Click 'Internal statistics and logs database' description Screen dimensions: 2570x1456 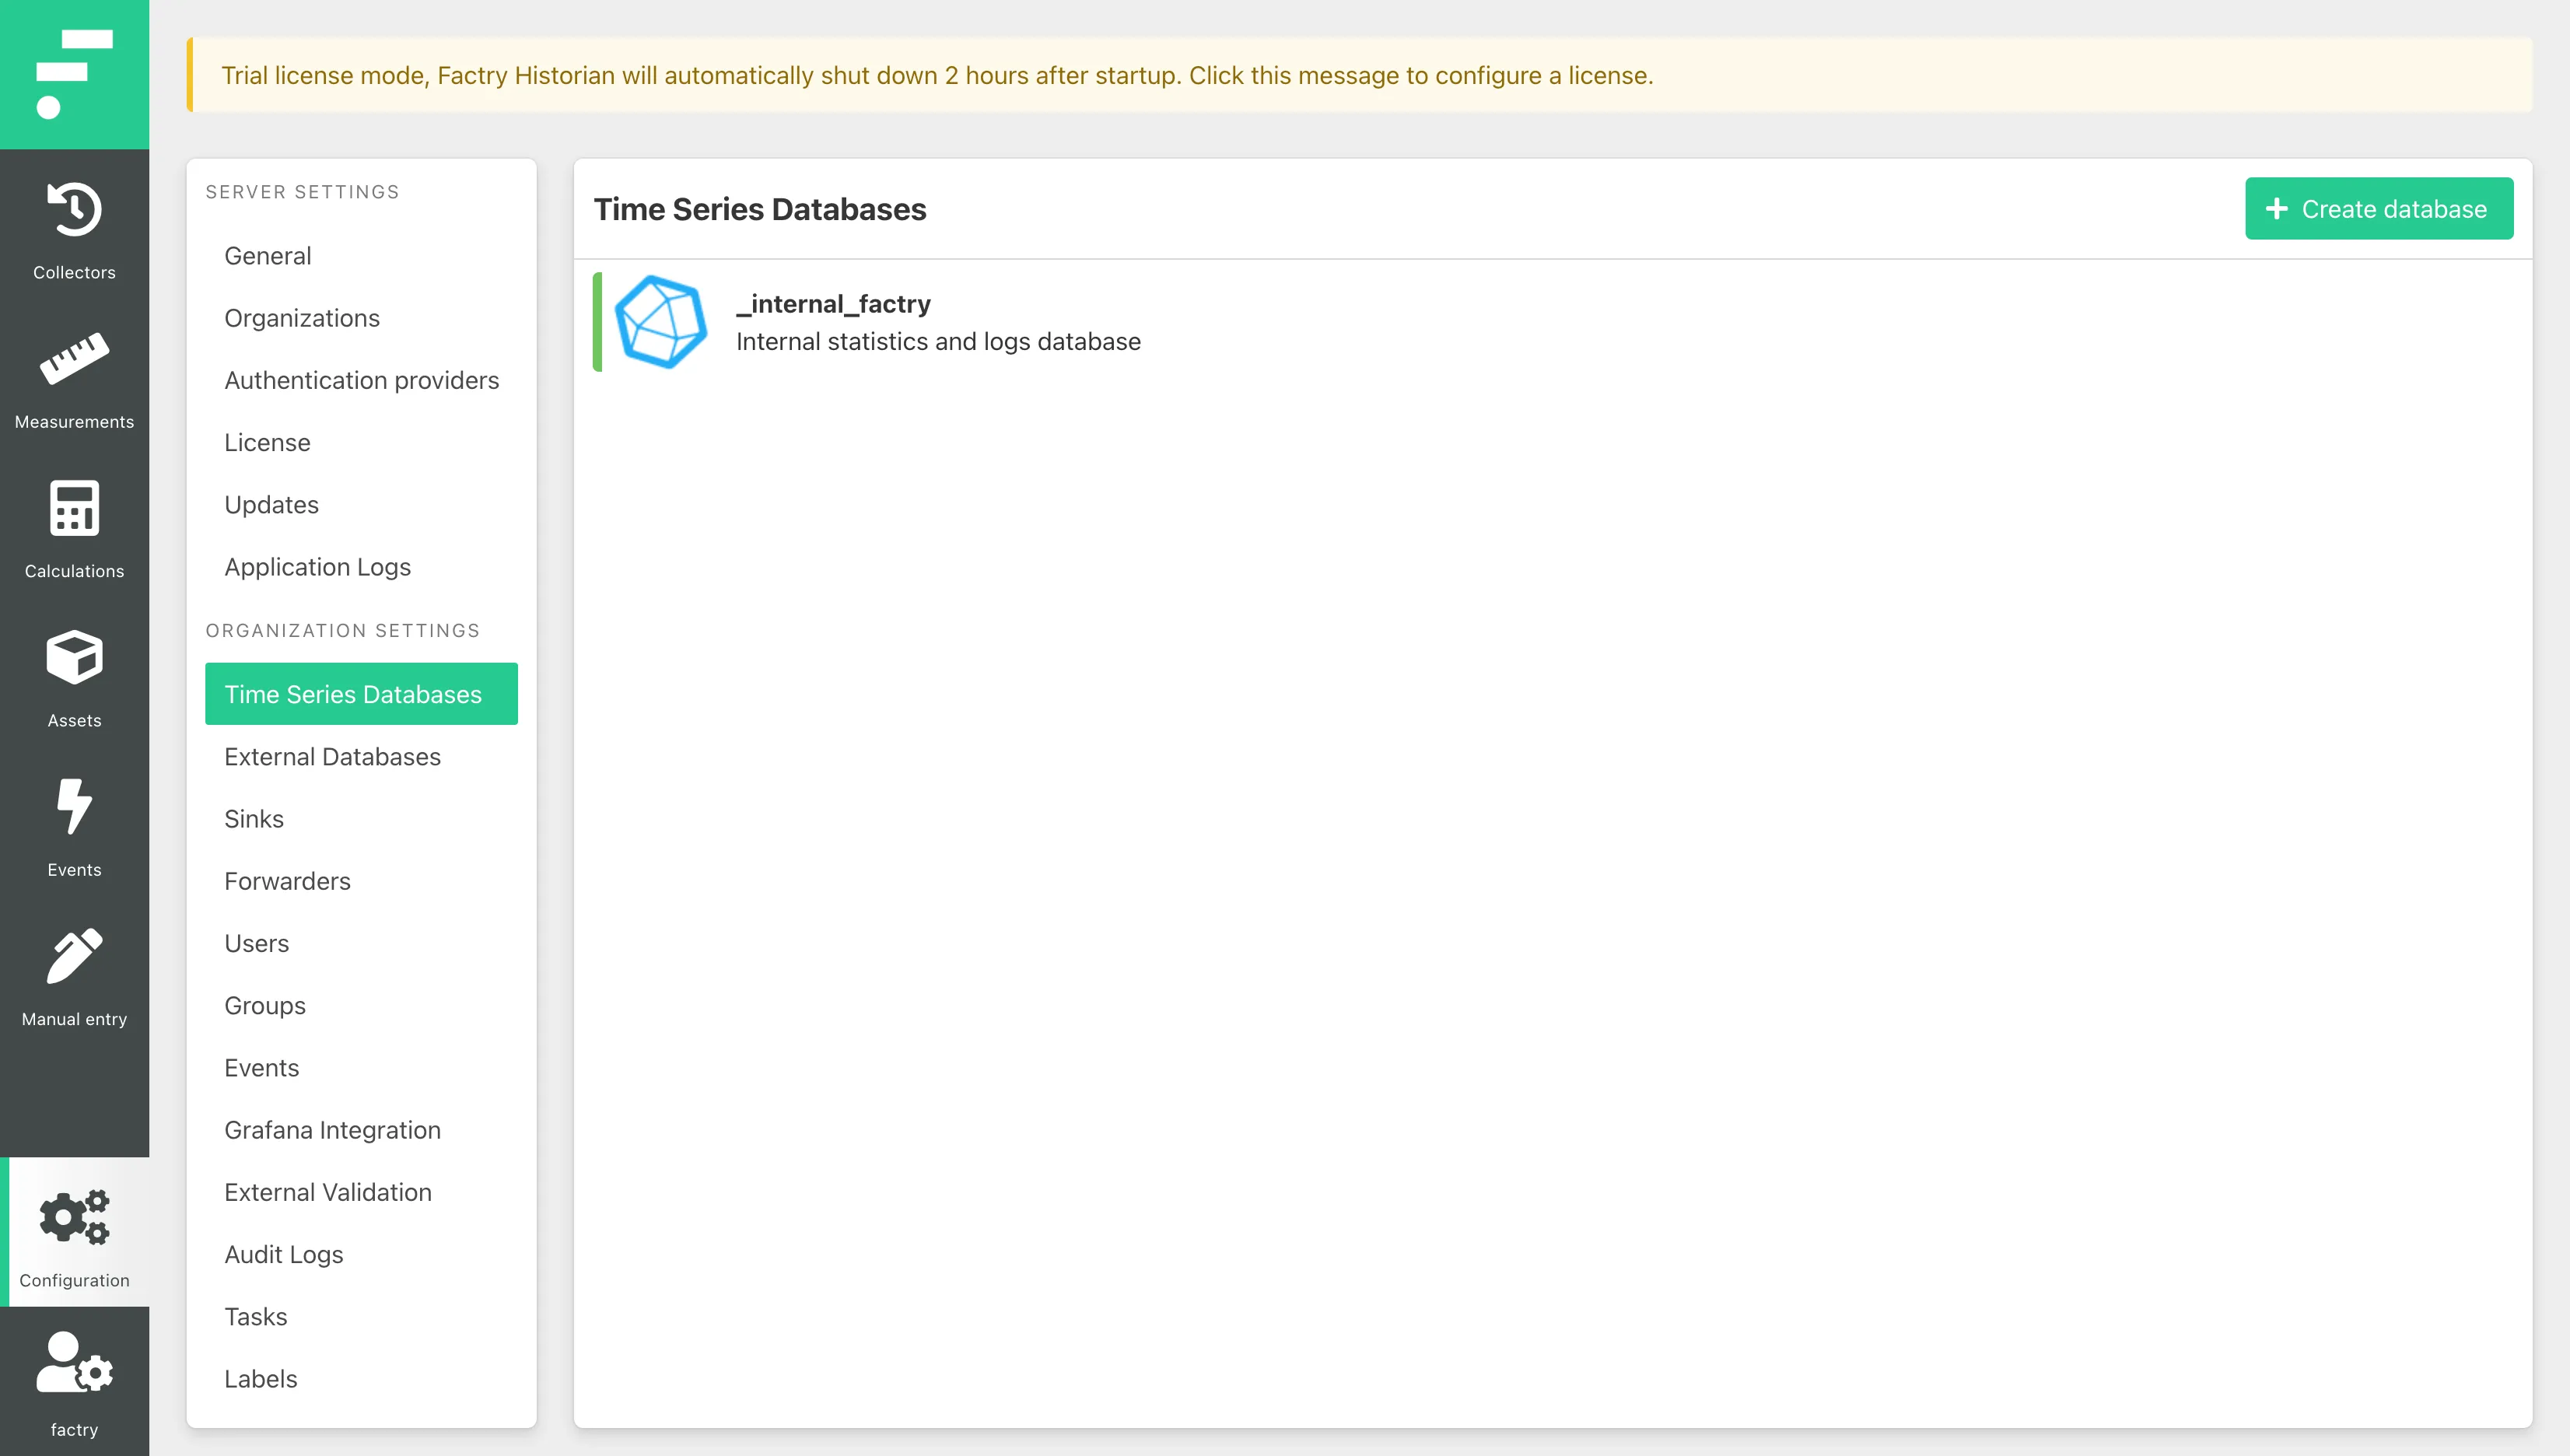click(938, 342)
